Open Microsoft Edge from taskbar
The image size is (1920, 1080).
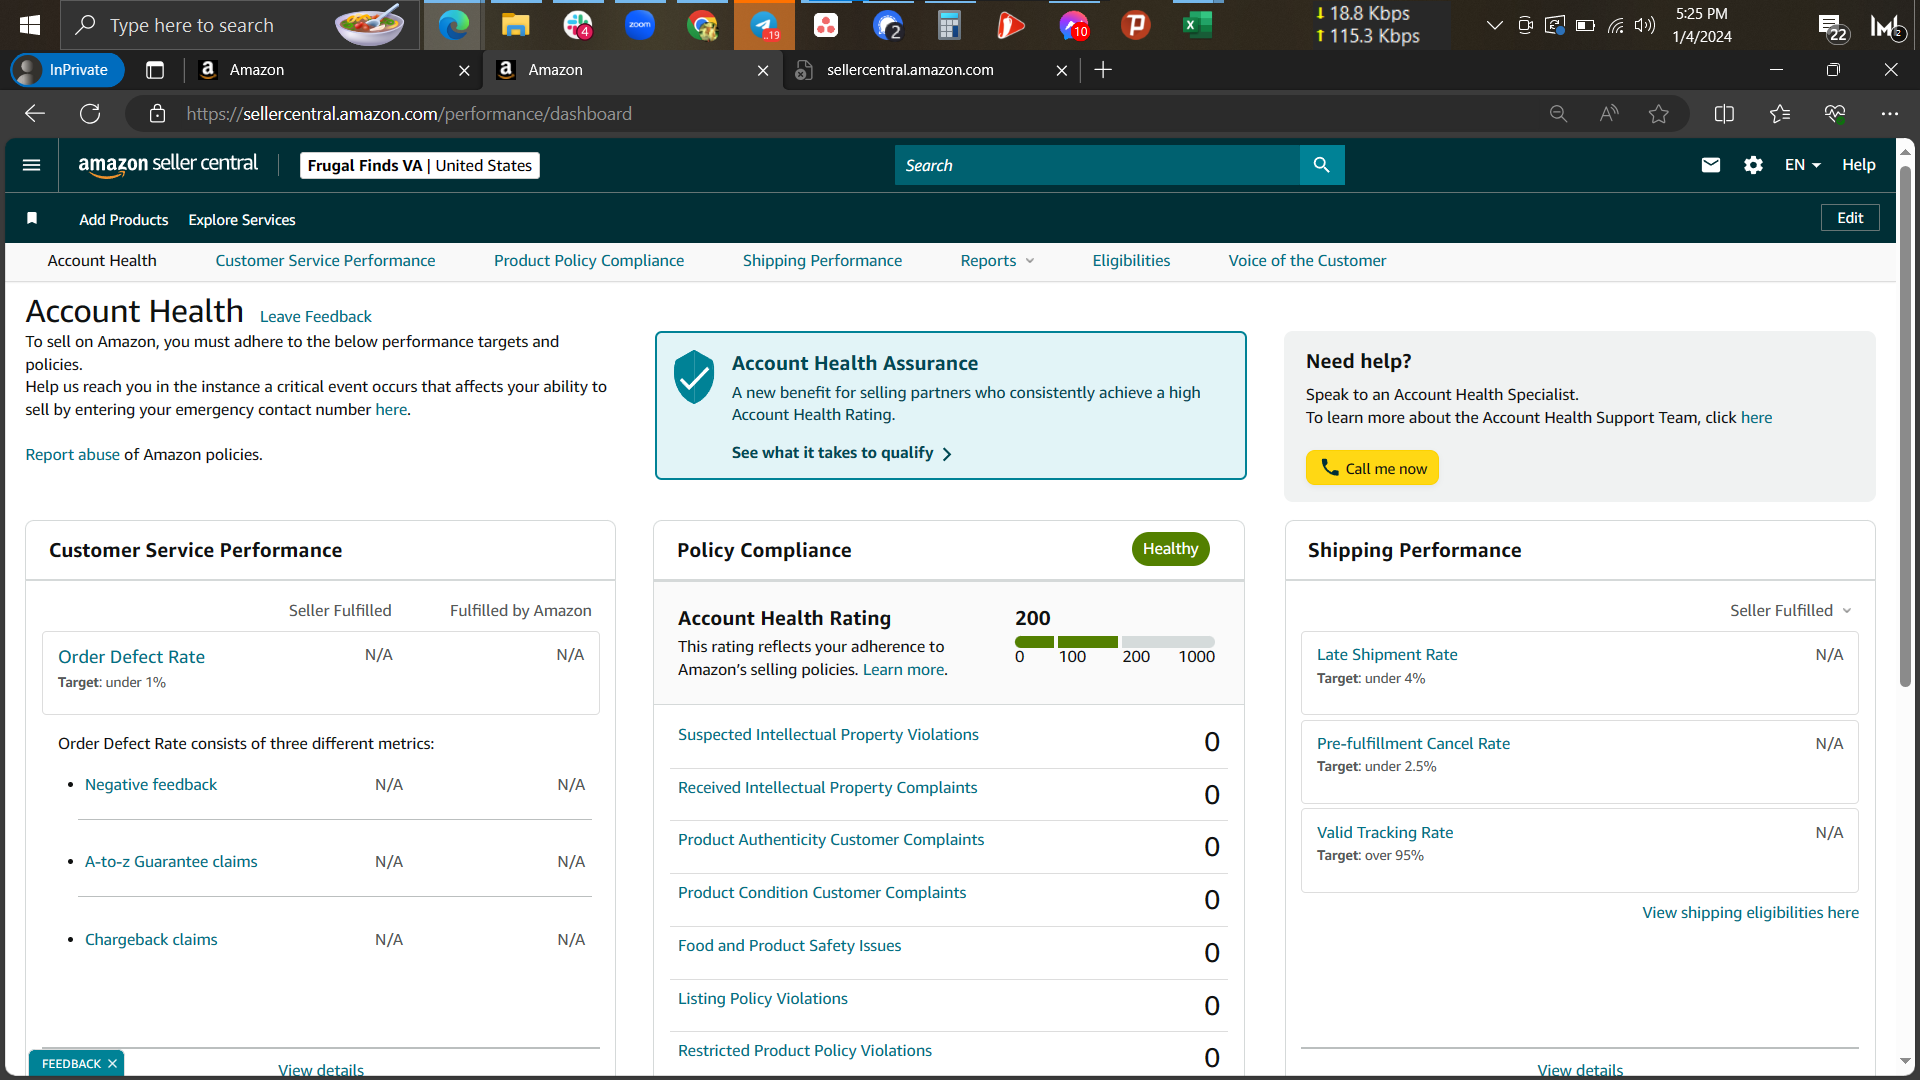(x=453, y=25)
